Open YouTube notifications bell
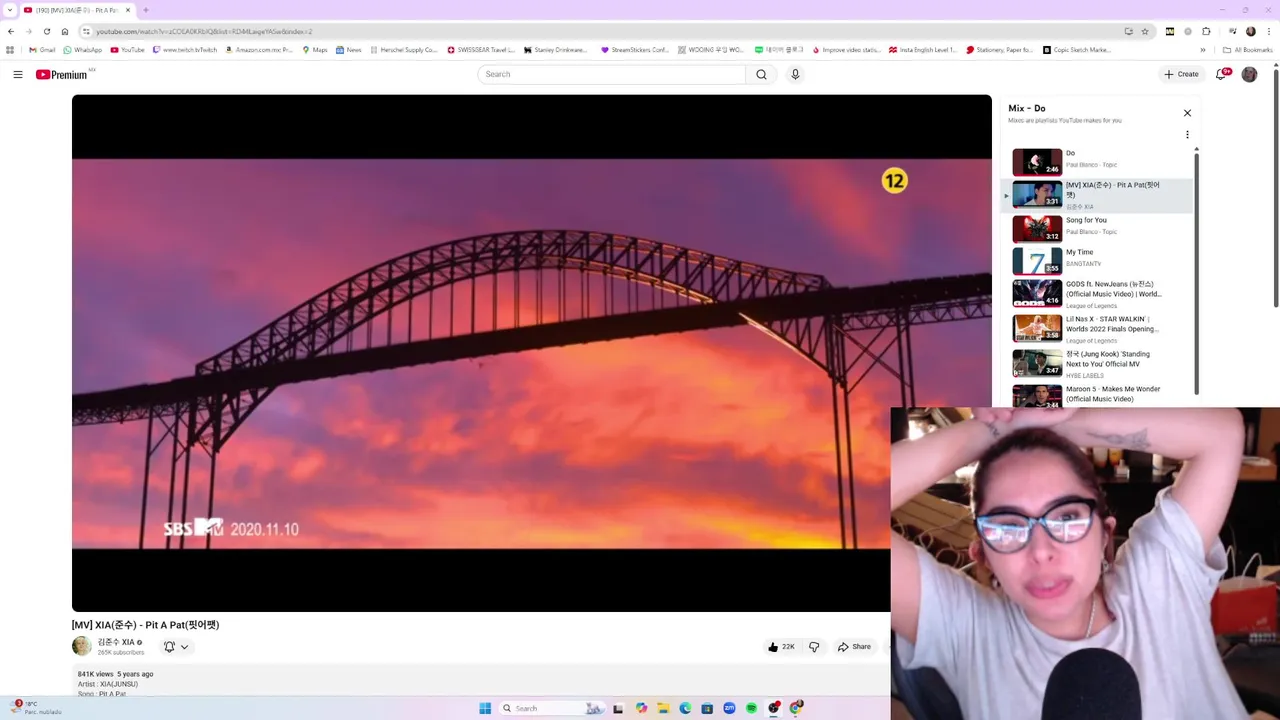The width and height of the screenshot is (1280, 720). coord(1221,74)
